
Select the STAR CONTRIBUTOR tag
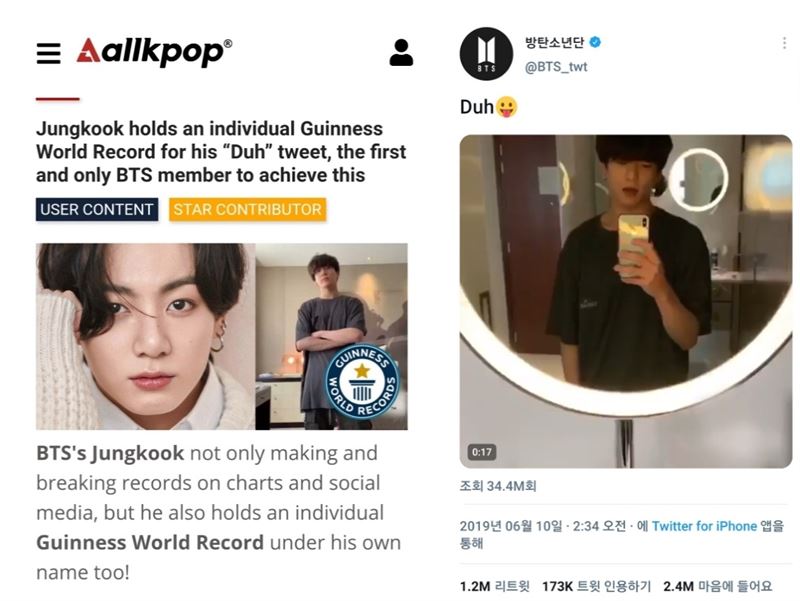coord(247,210)
